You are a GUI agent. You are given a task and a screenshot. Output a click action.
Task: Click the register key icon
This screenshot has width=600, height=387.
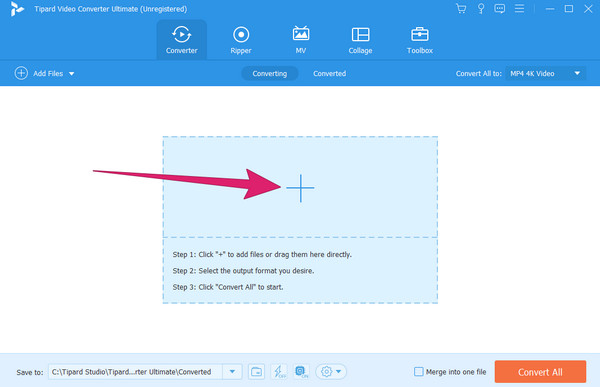(481, 8)
